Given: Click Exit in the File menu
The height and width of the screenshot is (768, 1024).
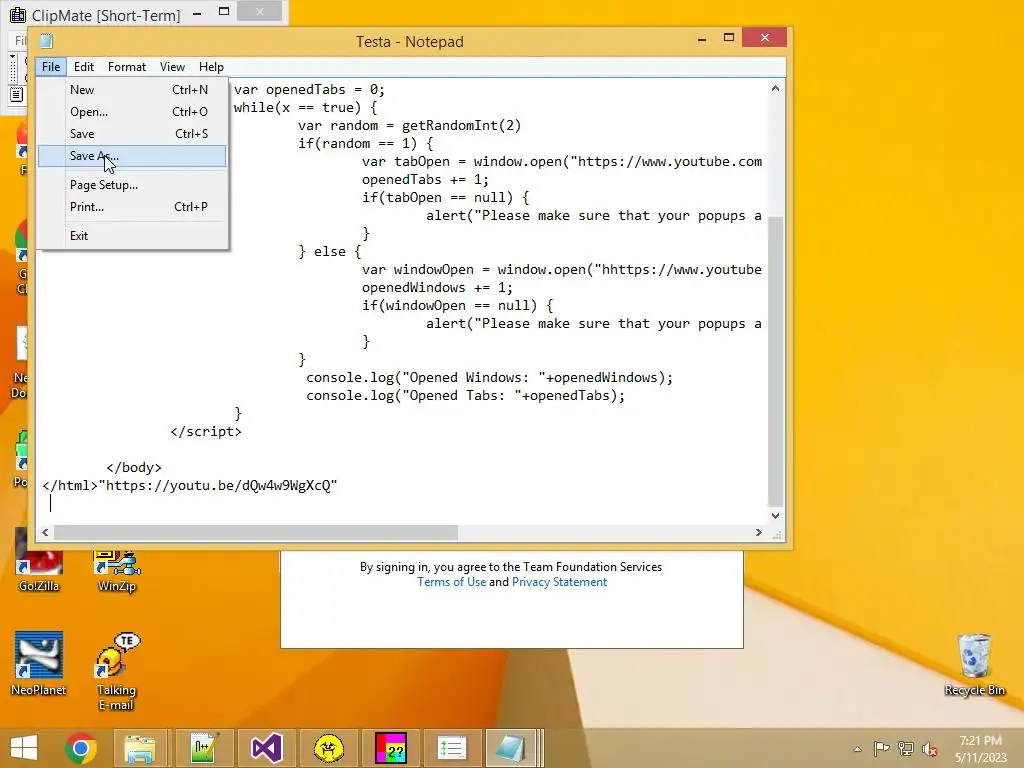Looking at the screenshot, I should 132,236.
